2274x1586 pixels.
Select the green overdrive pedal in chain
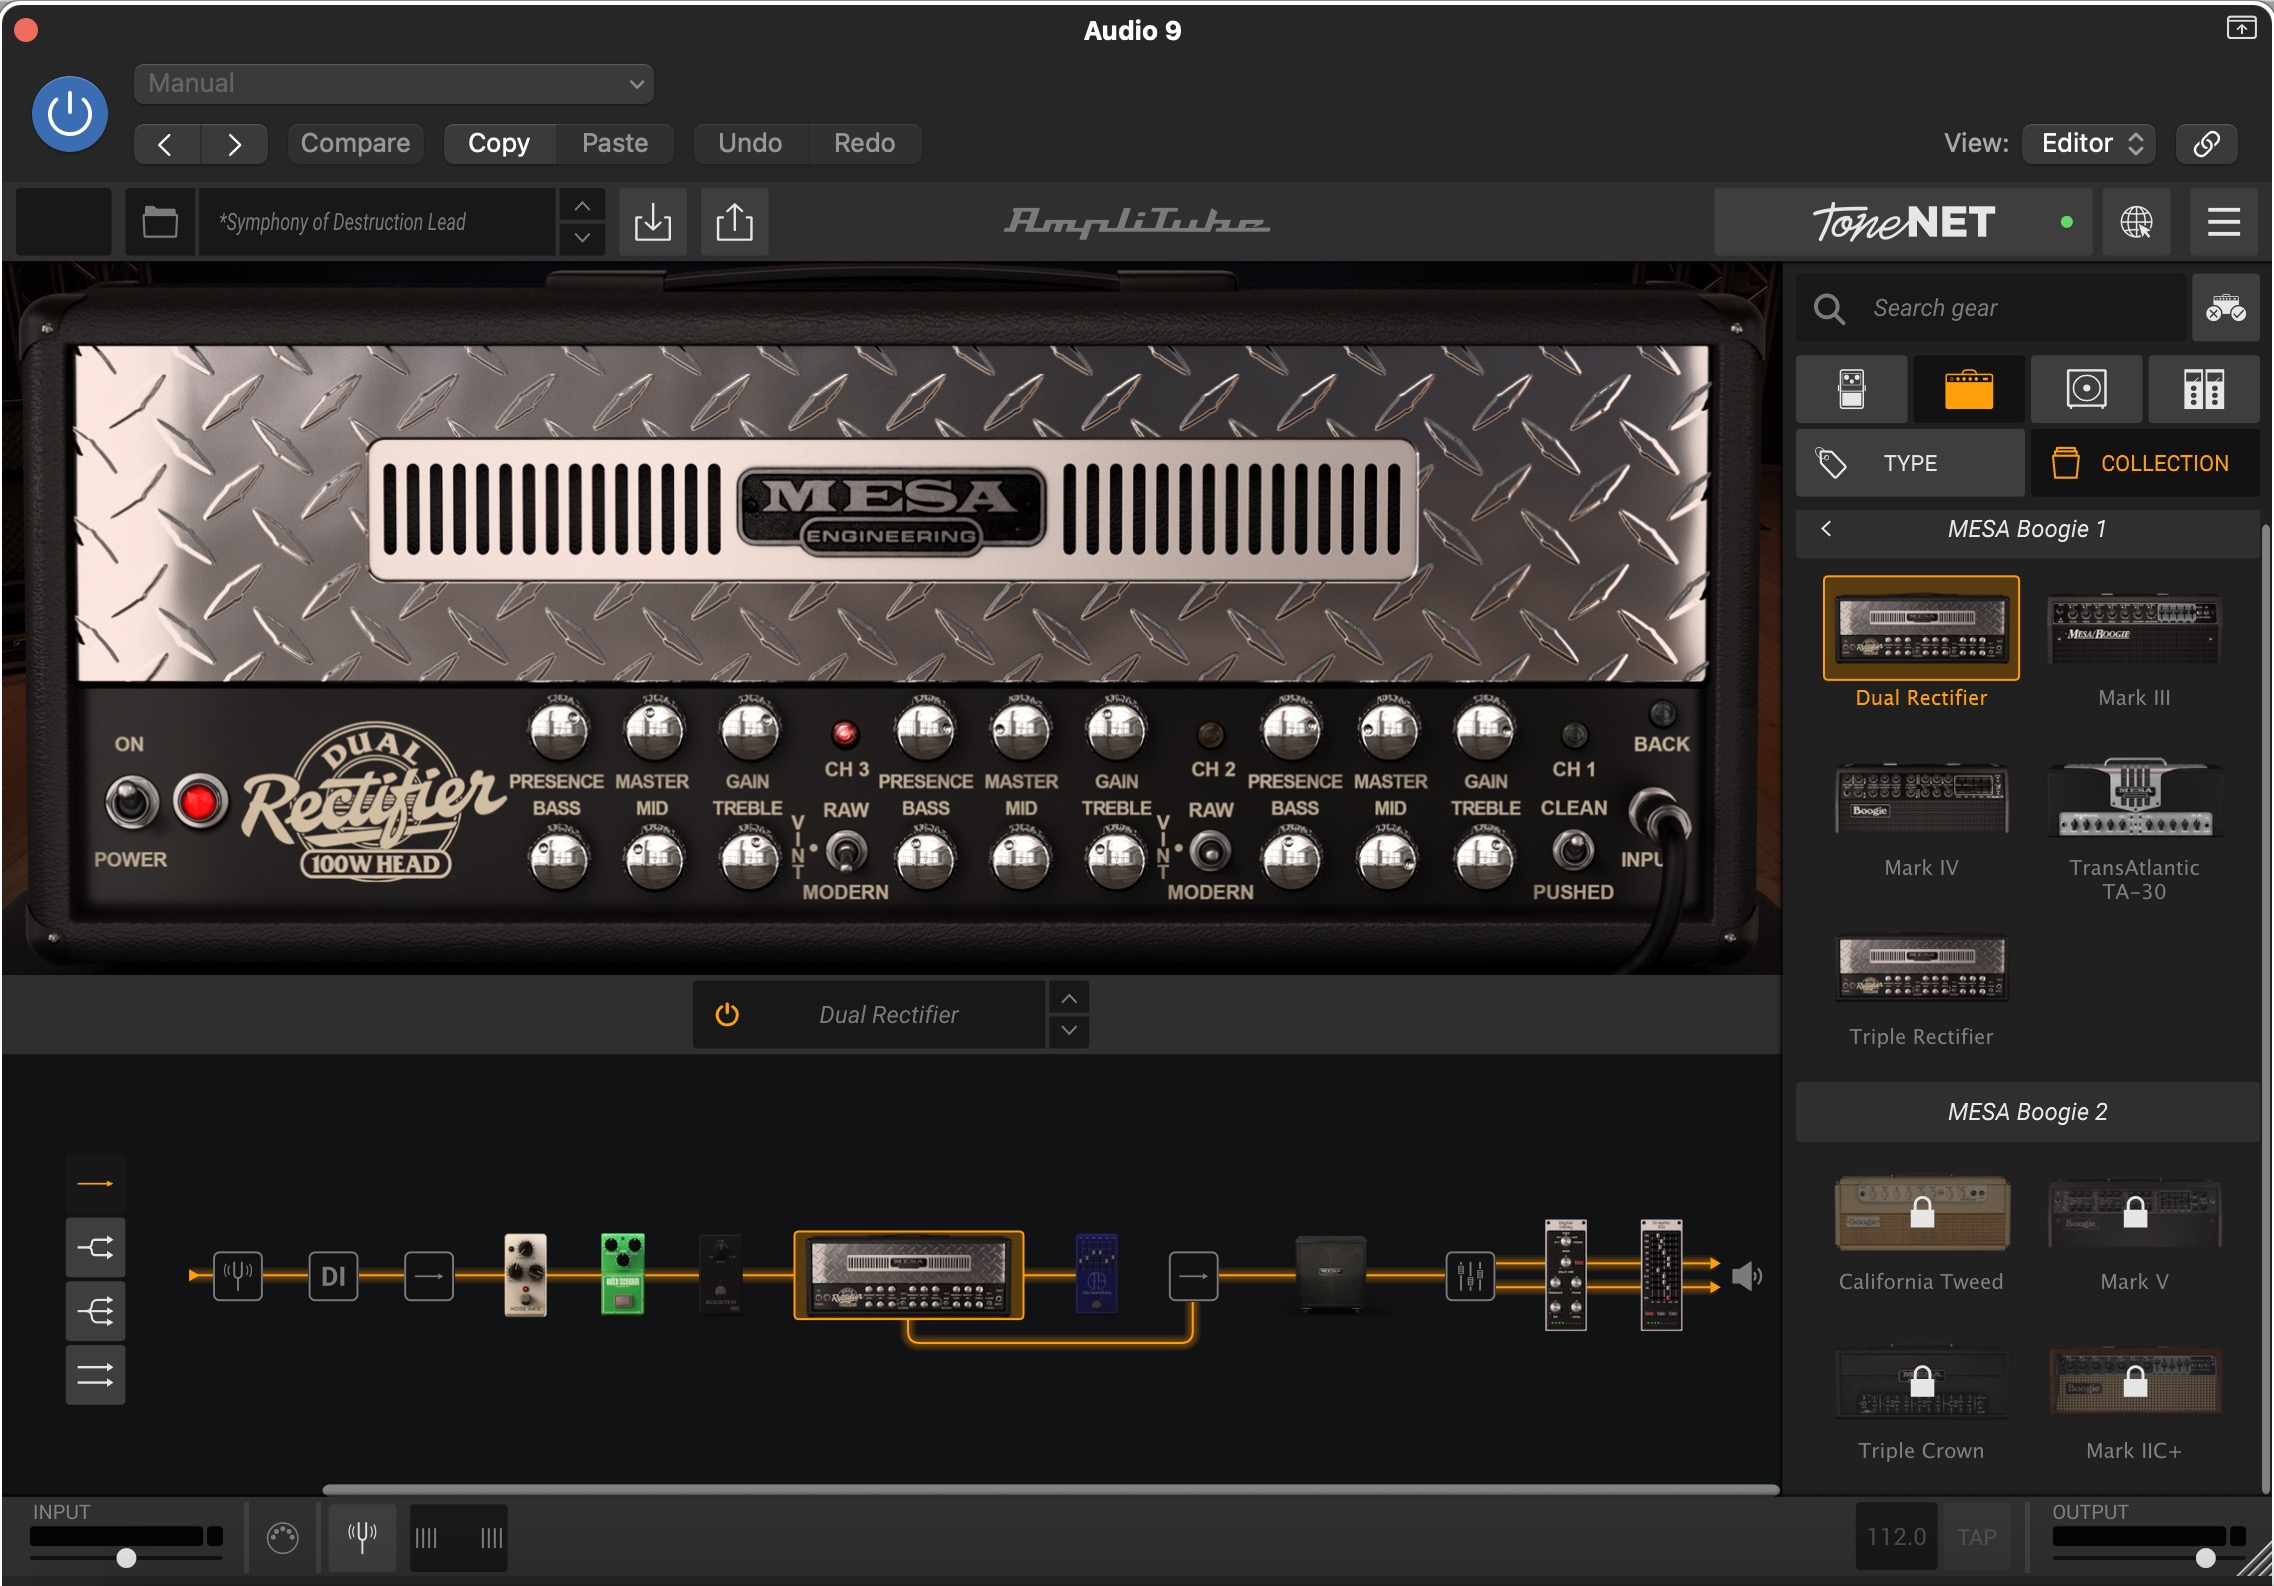622,1274
